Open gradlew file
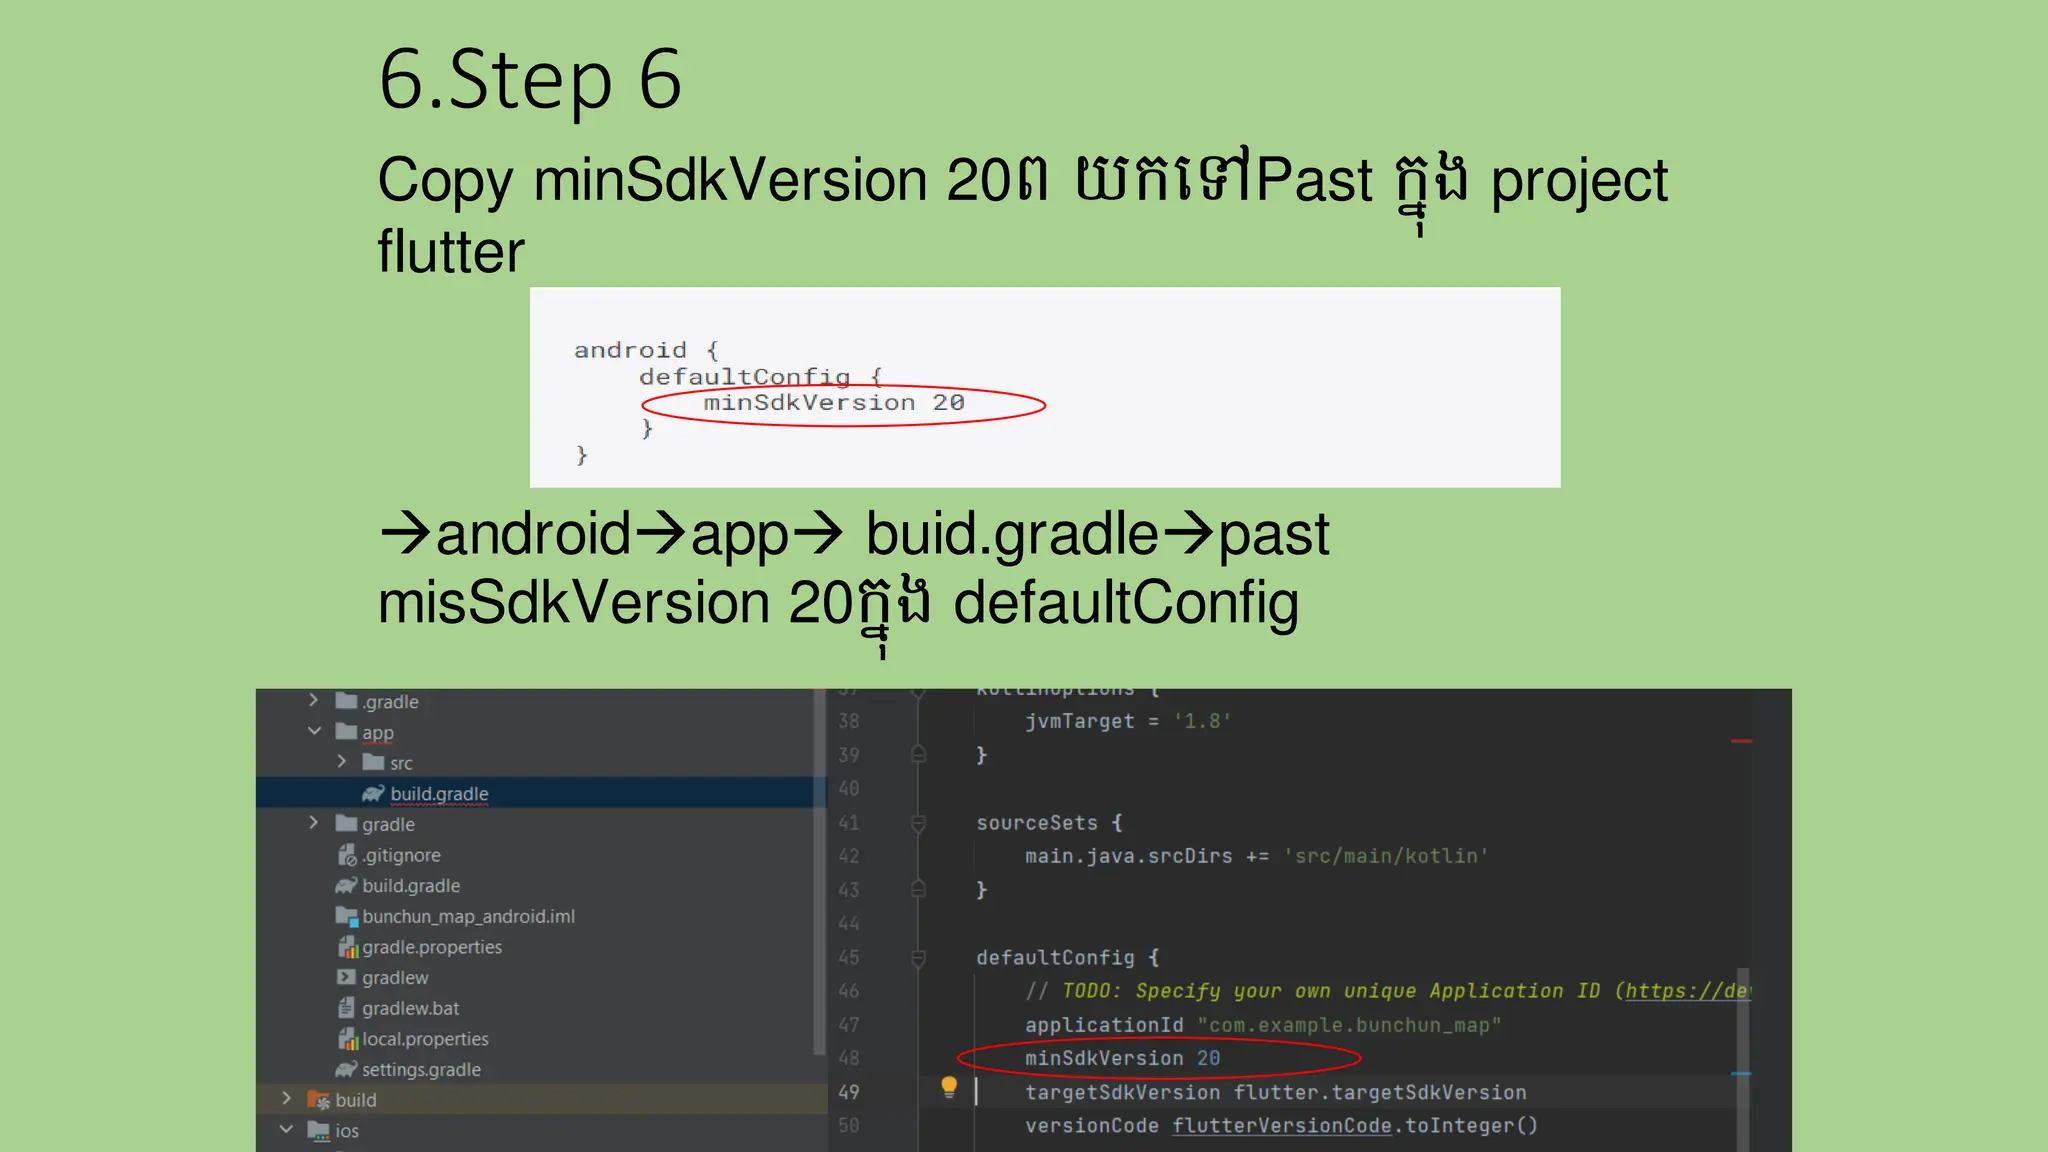2048x1152 pixels. pos(395,978)
